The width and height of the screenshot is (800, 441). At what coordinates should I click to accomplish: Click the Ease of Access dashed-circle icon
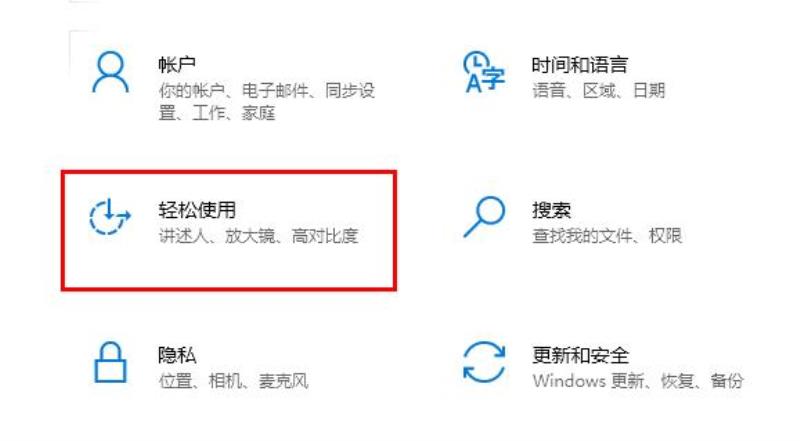point(110,217)
